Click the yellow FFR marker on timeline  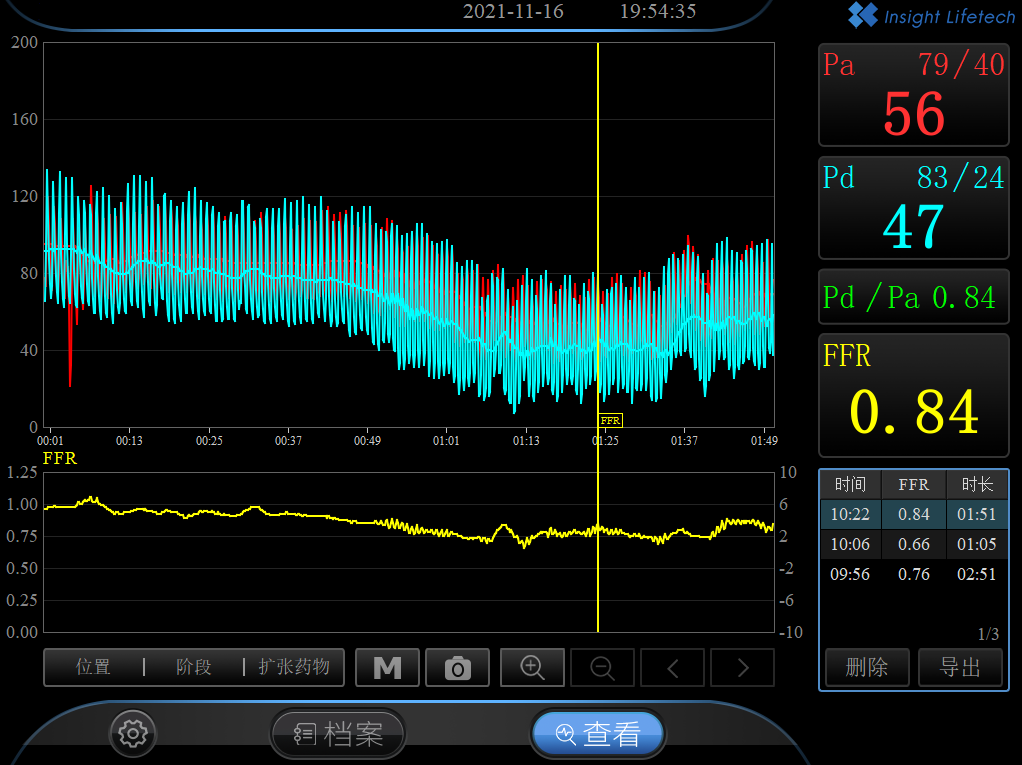point(610,421)
